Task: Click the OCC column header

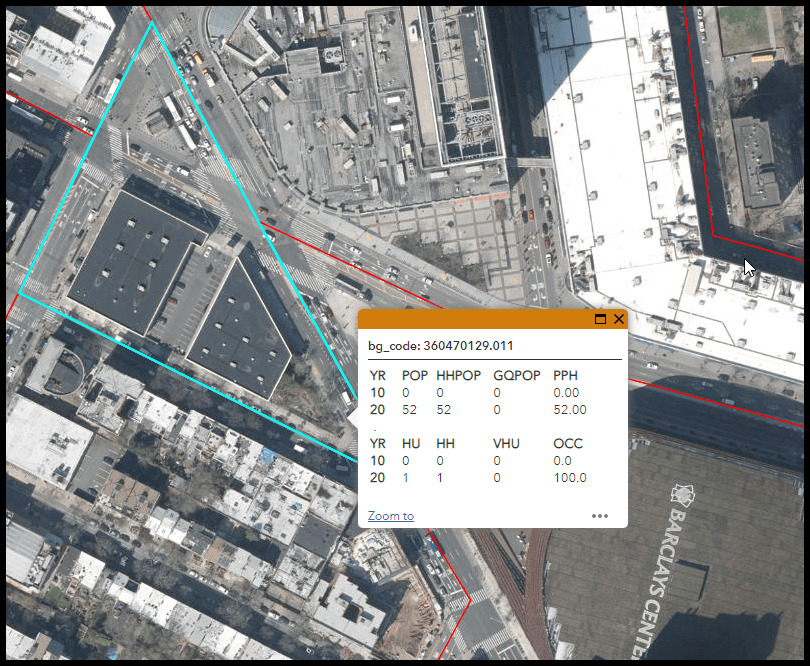Action: 568,443
